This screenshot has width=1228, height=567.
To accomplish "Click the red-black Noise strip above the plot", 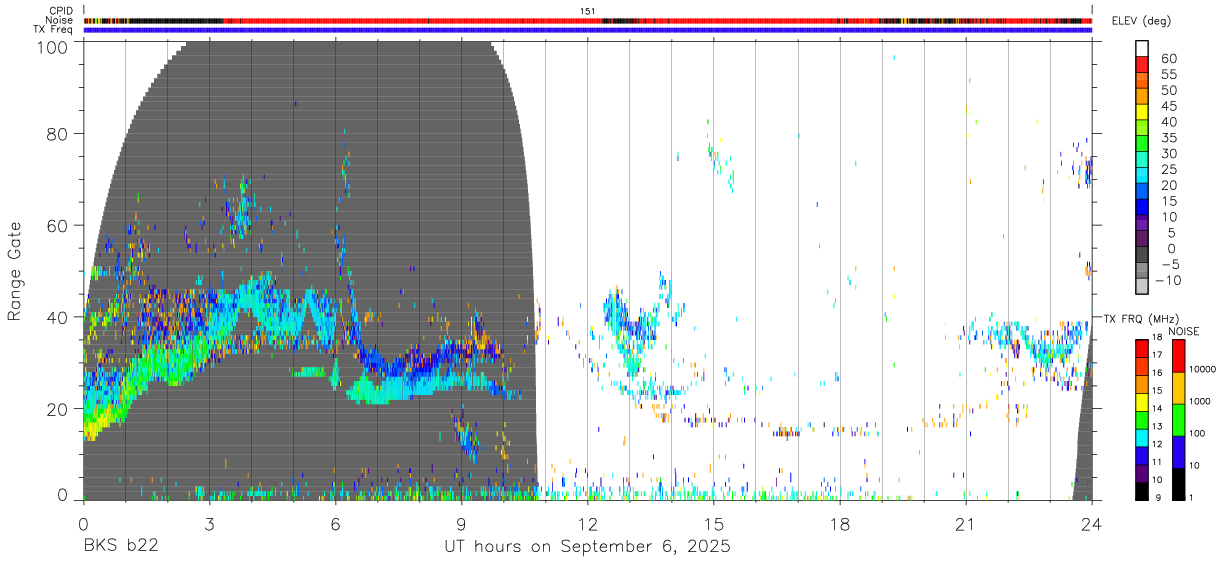I will tap(587, 20).
